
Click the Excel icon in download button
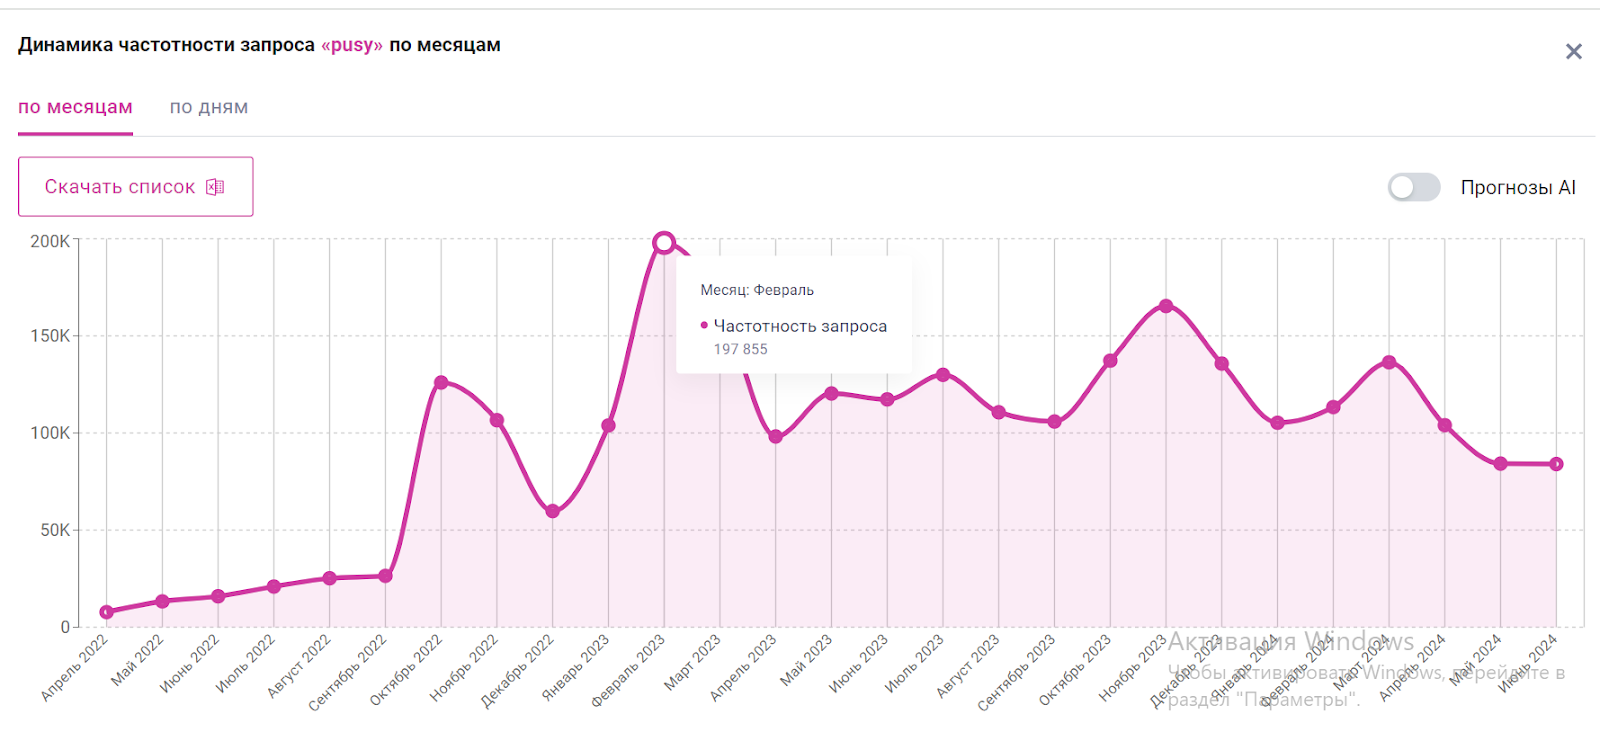[x=215, y=187]
